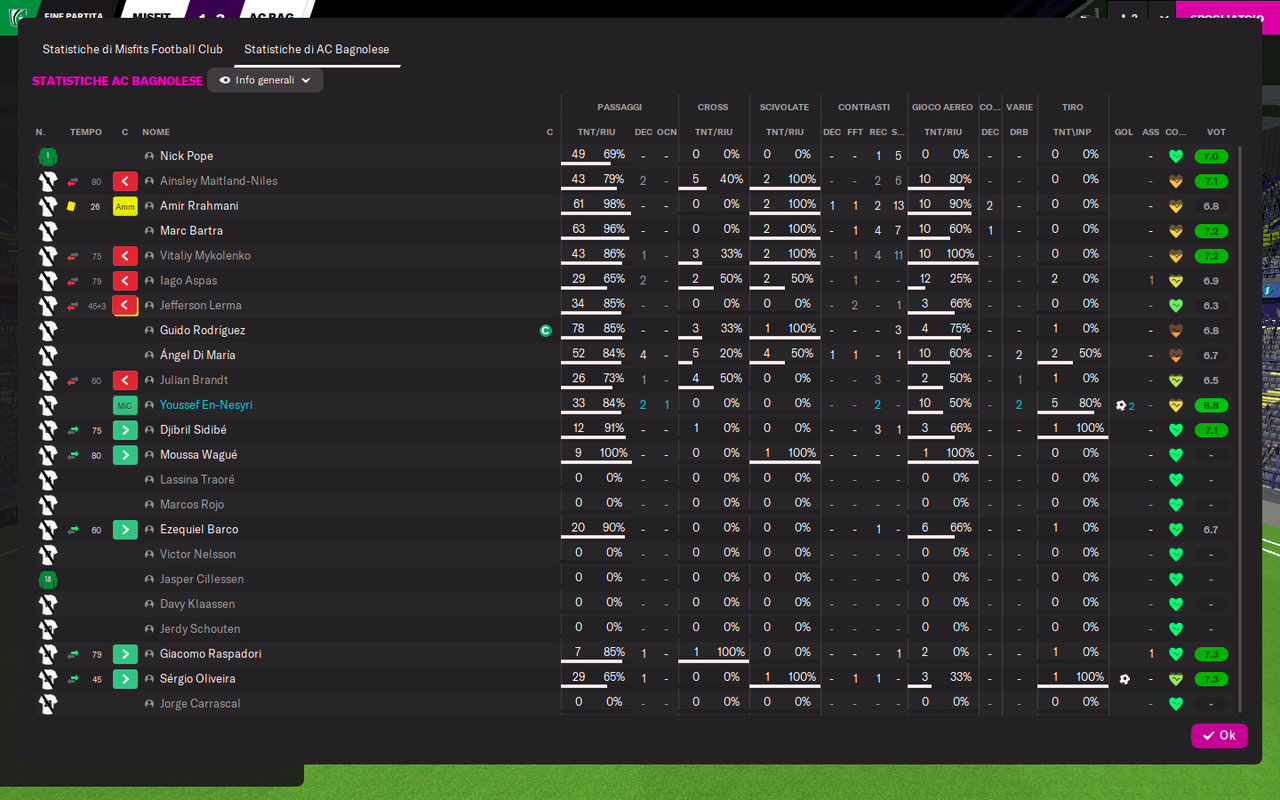Screen dimensions: 1280x800
Task: Click the green MiC badge for Youssef En-Nesyri
Action: click(125, 405)
